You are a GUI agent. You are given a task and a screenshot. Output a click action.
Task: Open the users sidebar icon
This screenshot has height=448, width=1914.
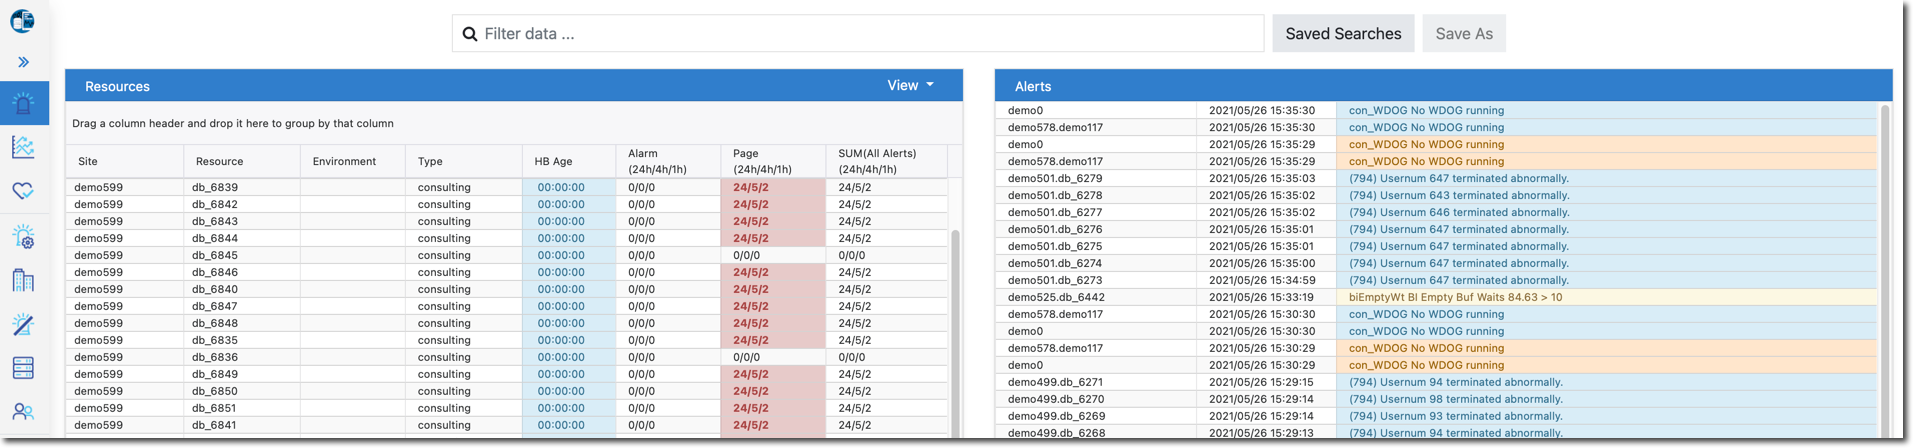click(23, 411)
